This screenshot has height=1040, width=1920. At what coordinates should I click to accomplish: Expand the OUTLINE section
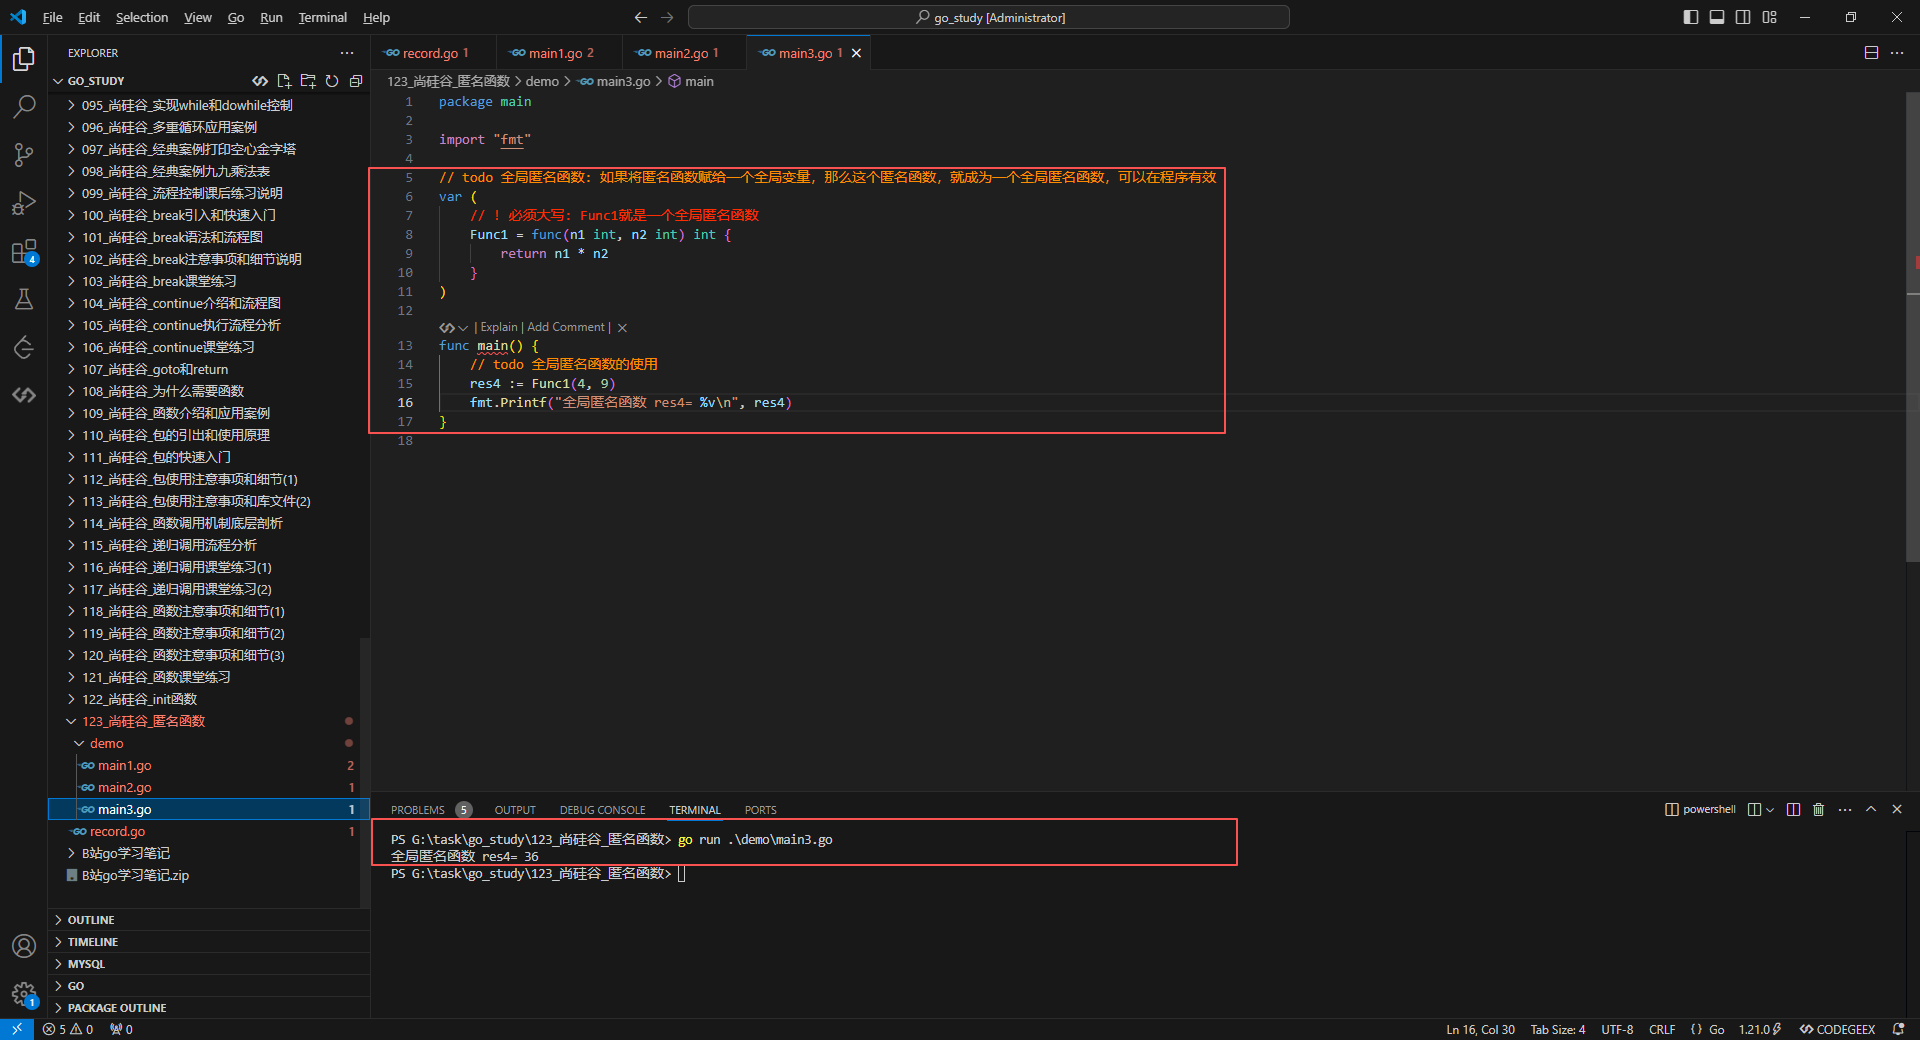[209, 920]
